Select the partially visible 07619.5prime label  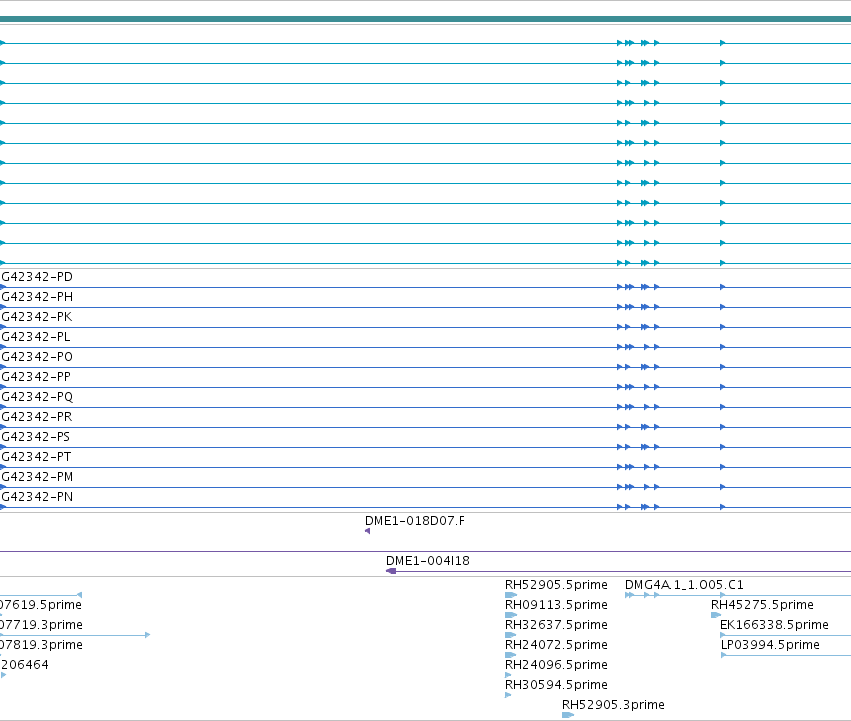tap(41, 605)
